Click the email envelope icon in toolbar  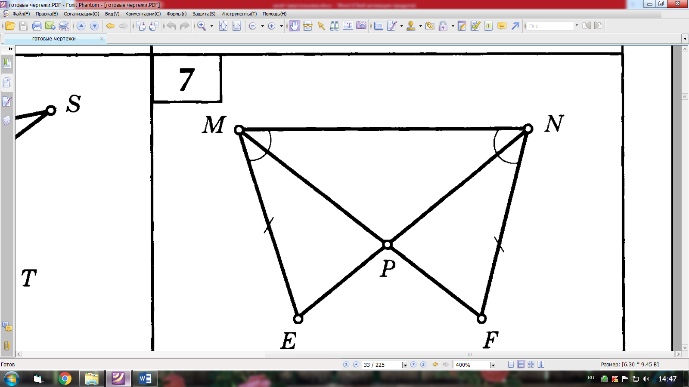click(x=50, y=26)
